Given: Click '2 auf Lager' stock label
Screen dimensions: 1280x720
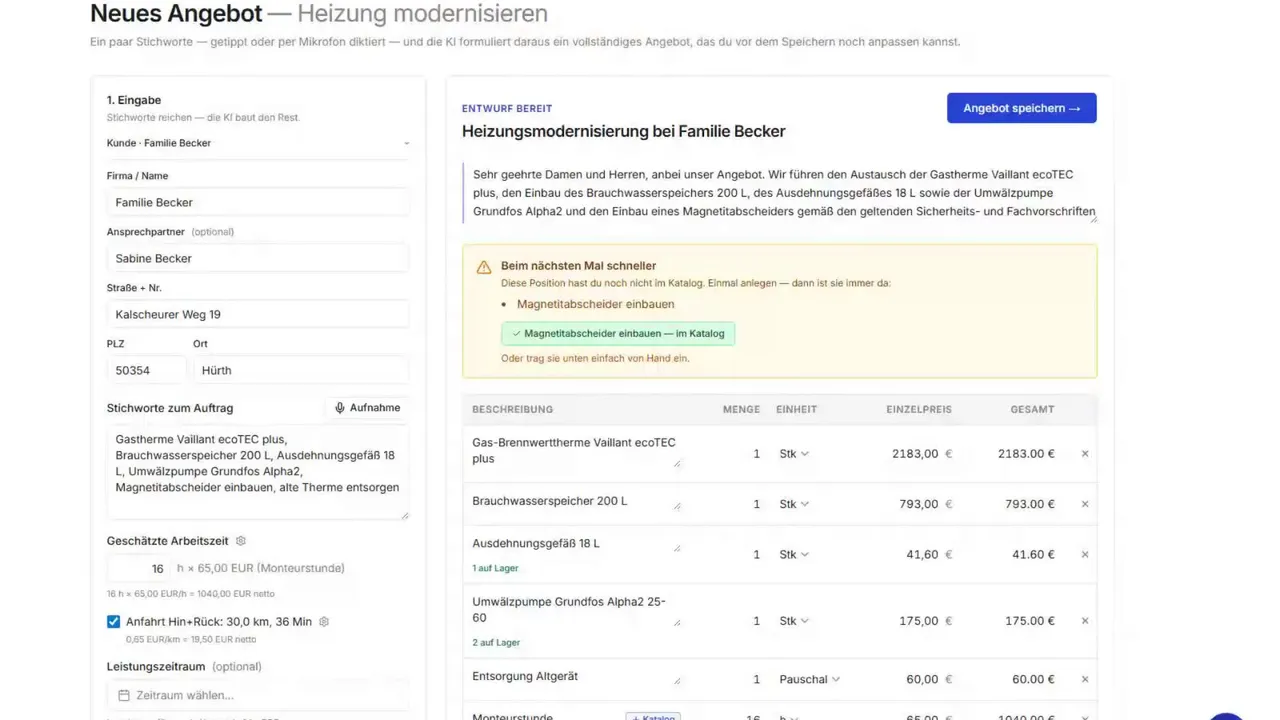Looking at the screenshot, I should click(496, 643).
